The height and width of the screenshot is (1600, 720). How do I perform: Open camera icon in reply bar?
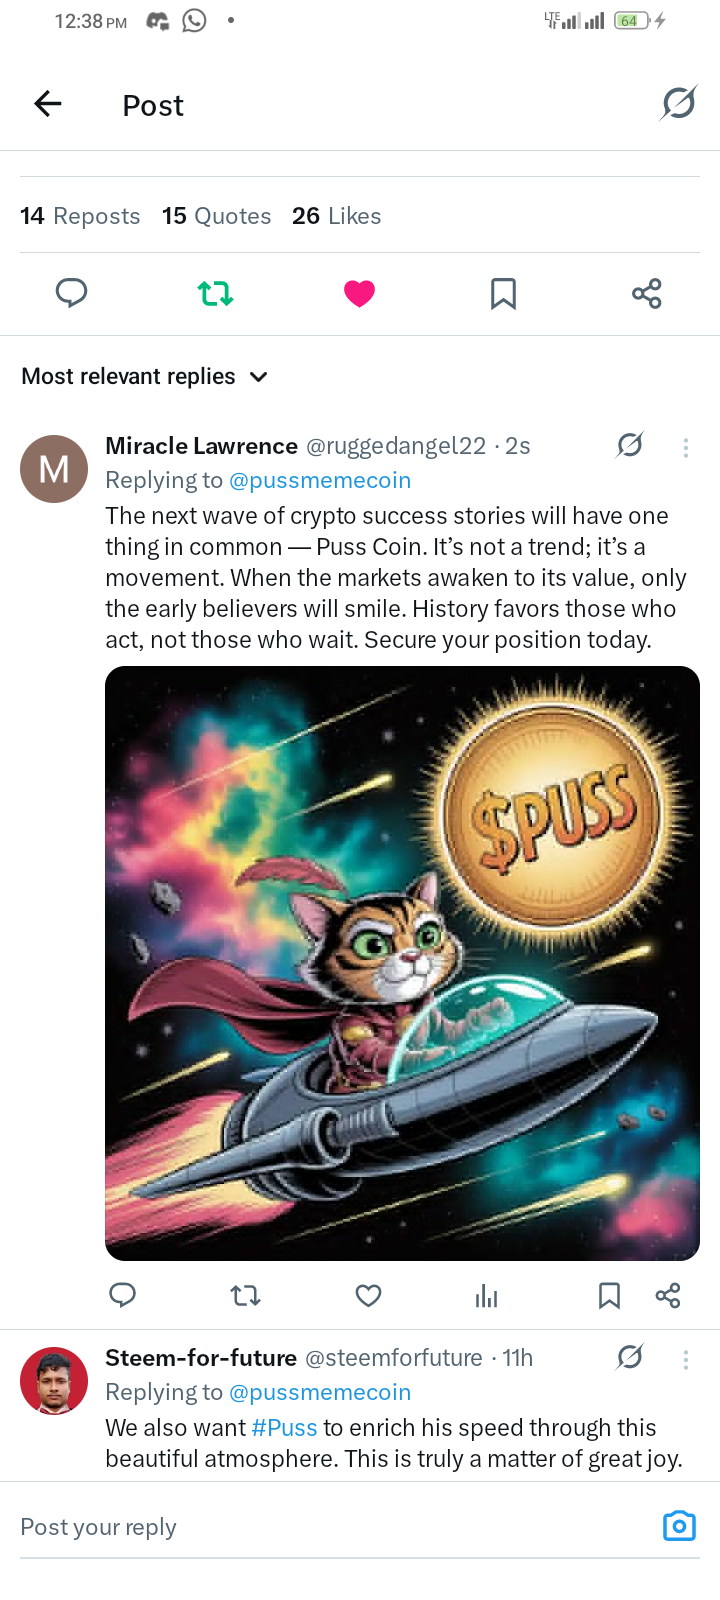pyautogui.click(x=679, y=1526)
